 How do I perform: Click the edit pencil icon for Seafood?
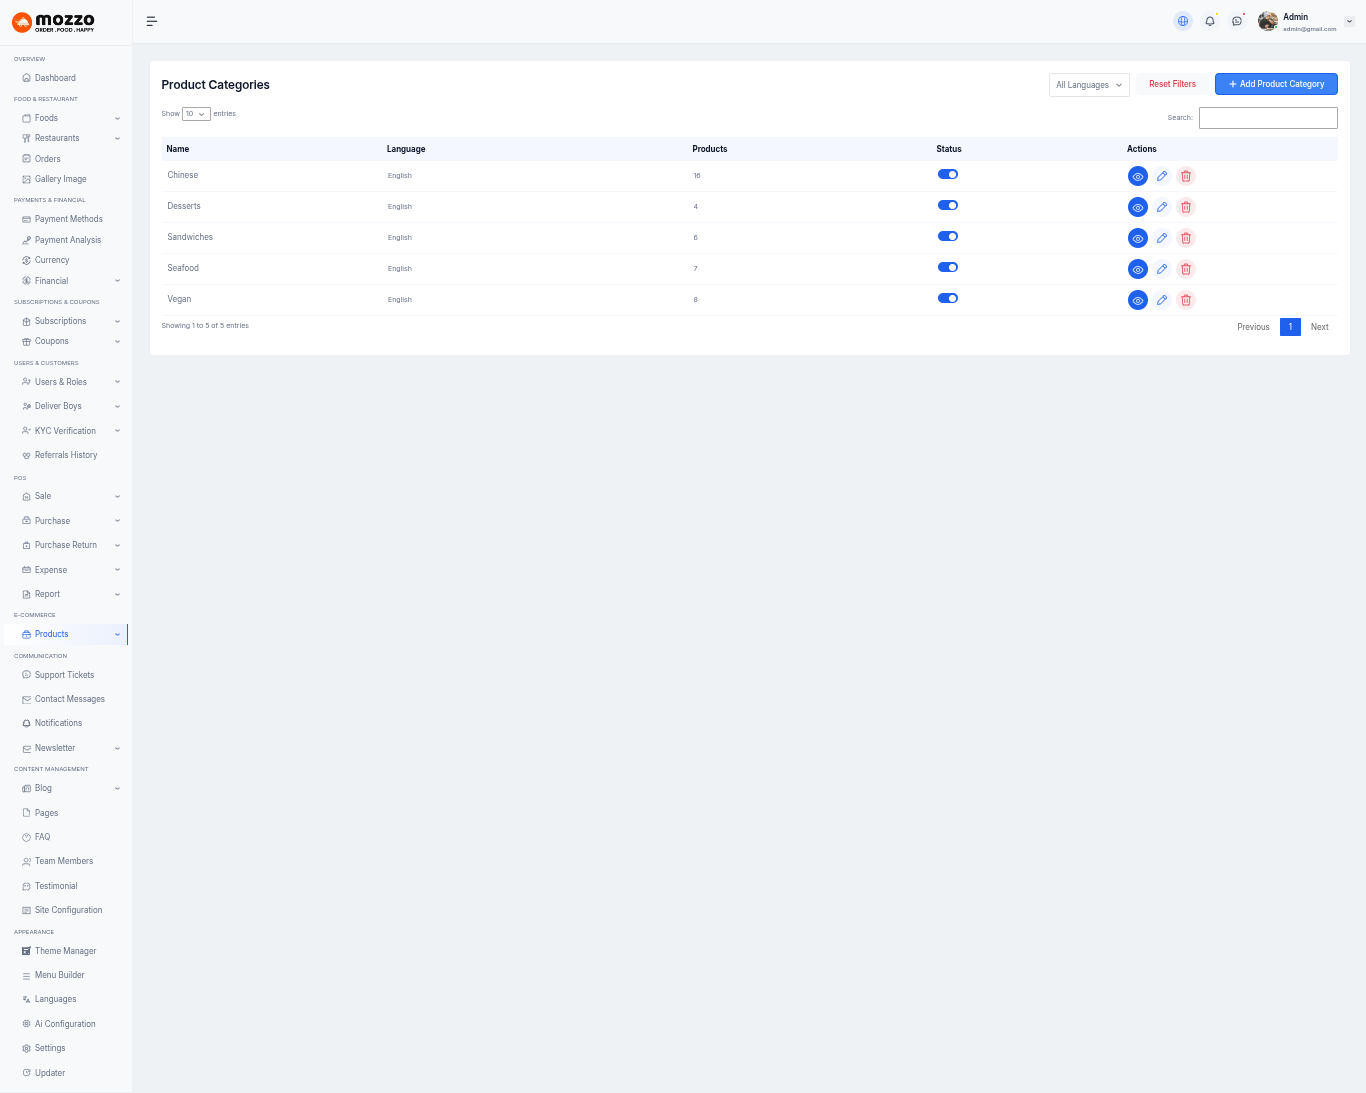pyautogui.click(x=1161, y=269)
